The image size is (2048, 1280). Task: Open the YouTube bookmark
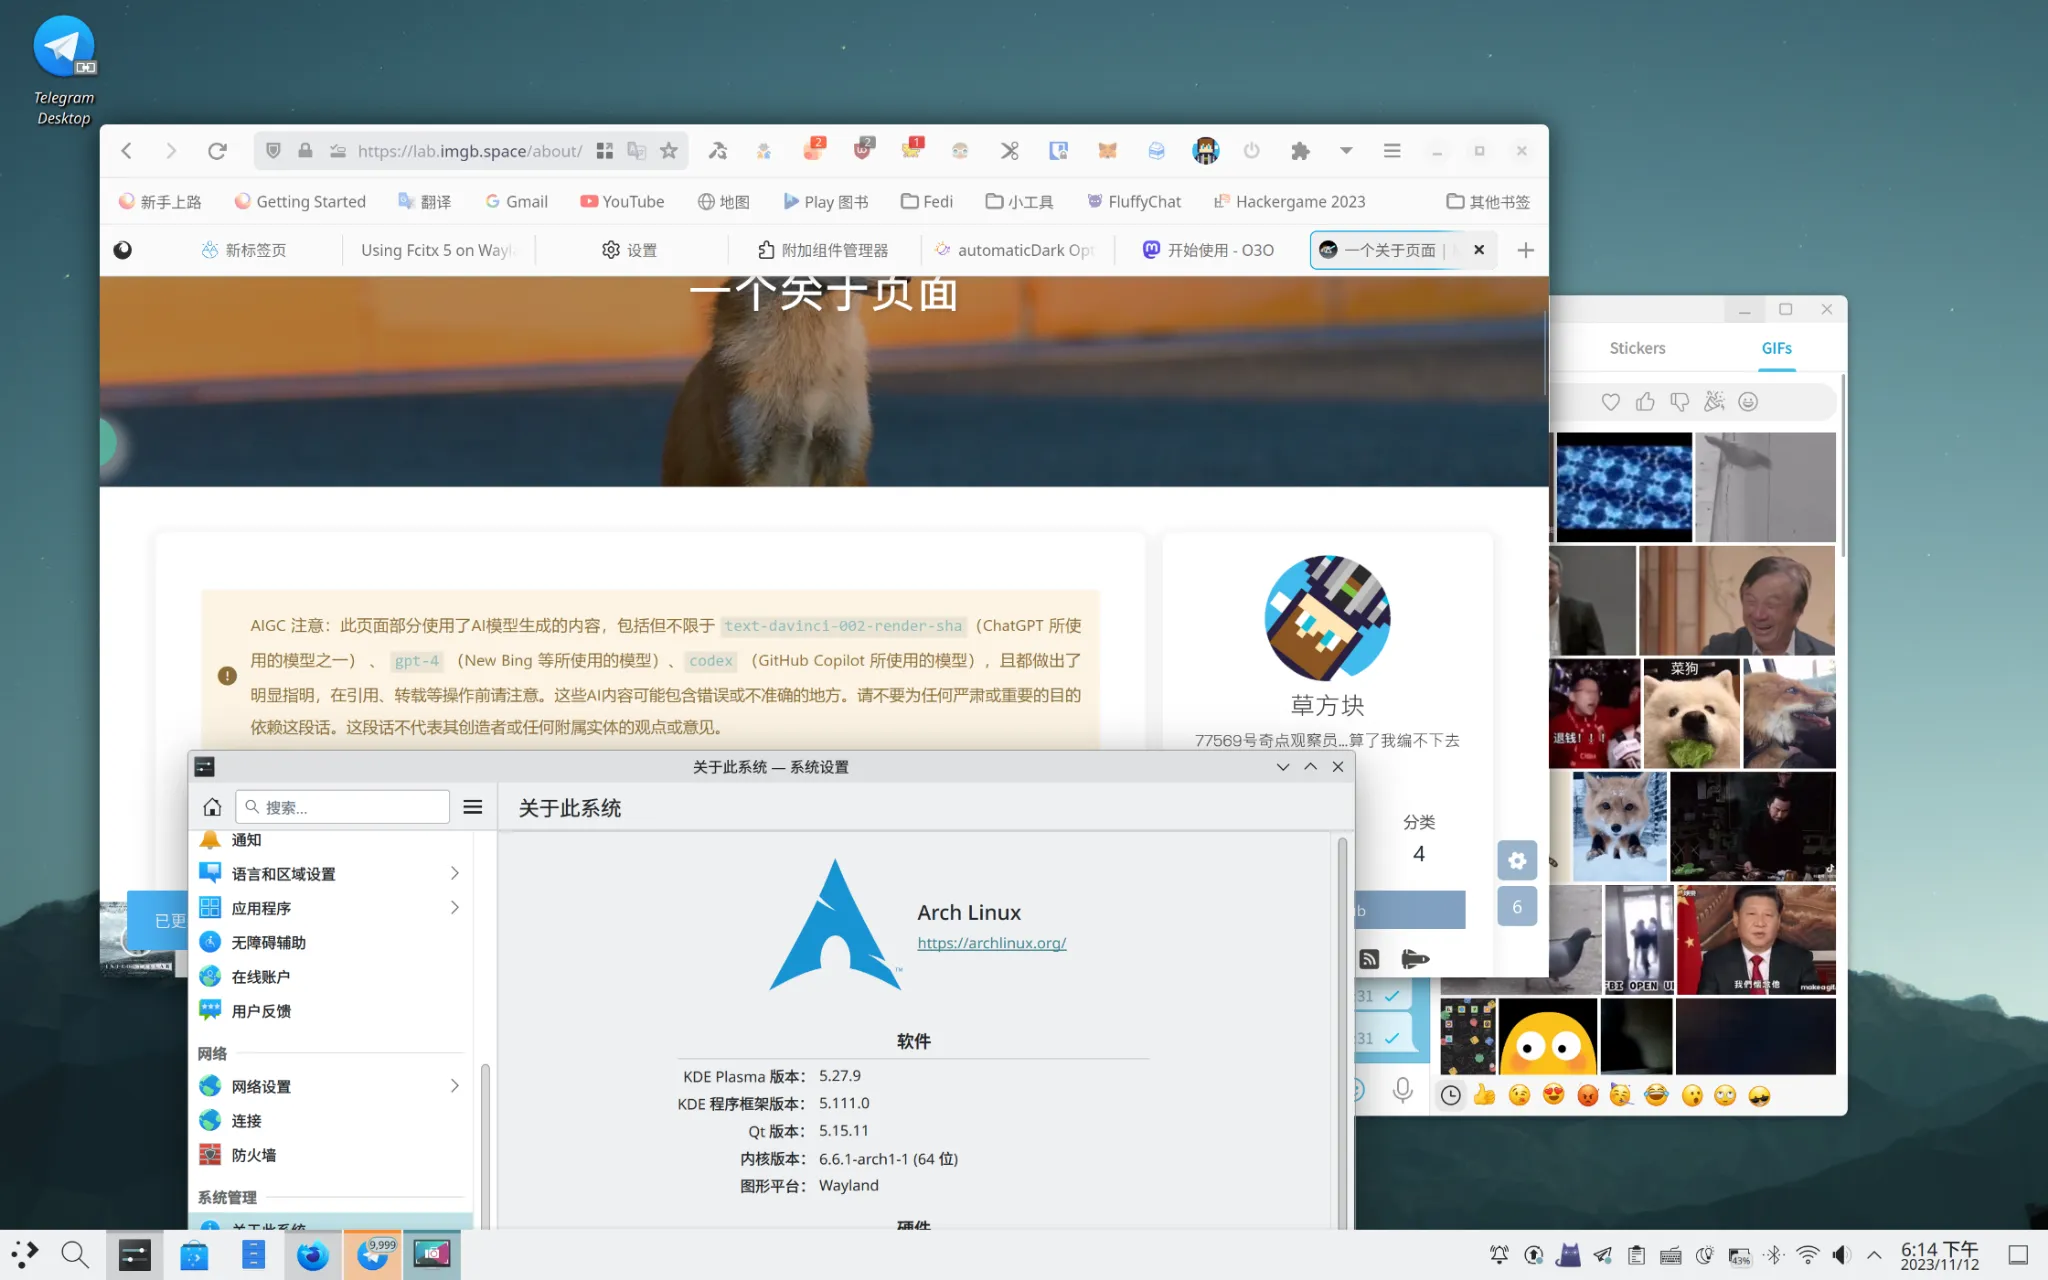(x=622, y=201)
